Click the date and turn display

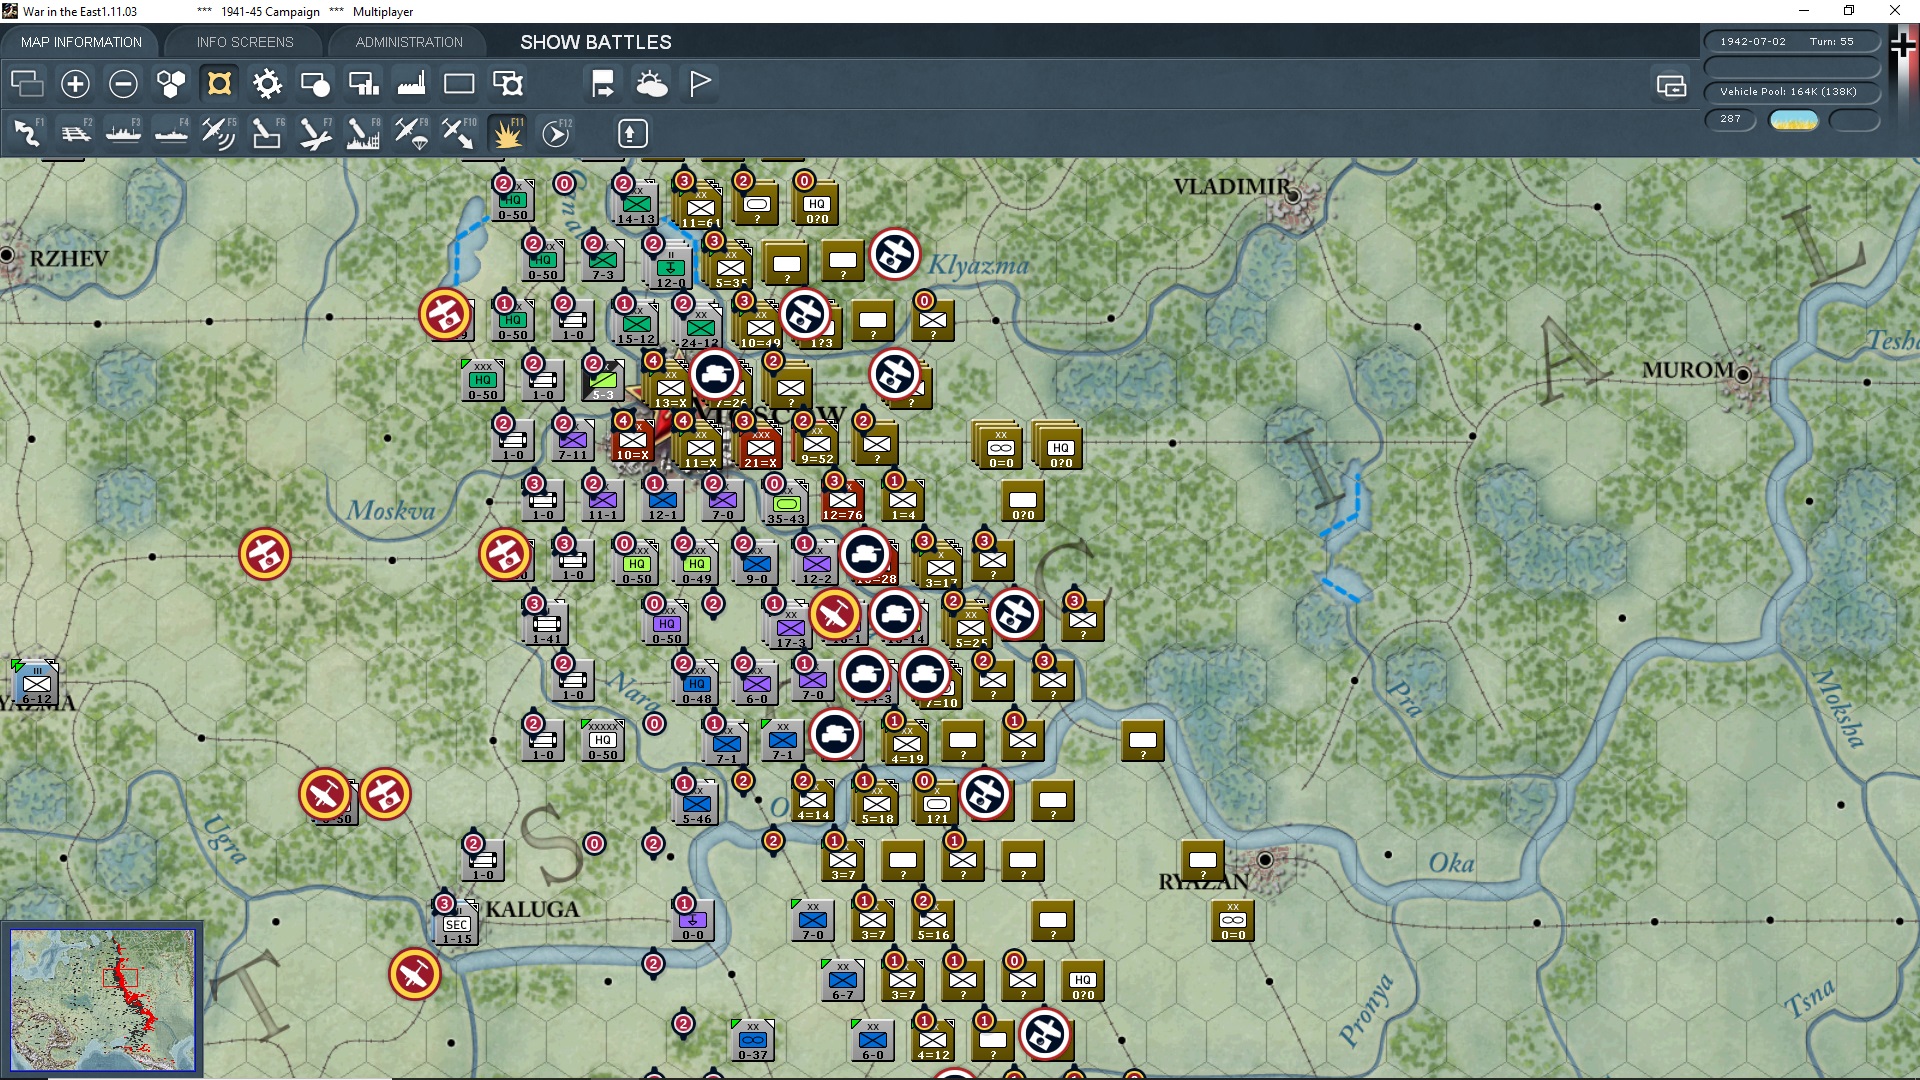pos(1792,41)
